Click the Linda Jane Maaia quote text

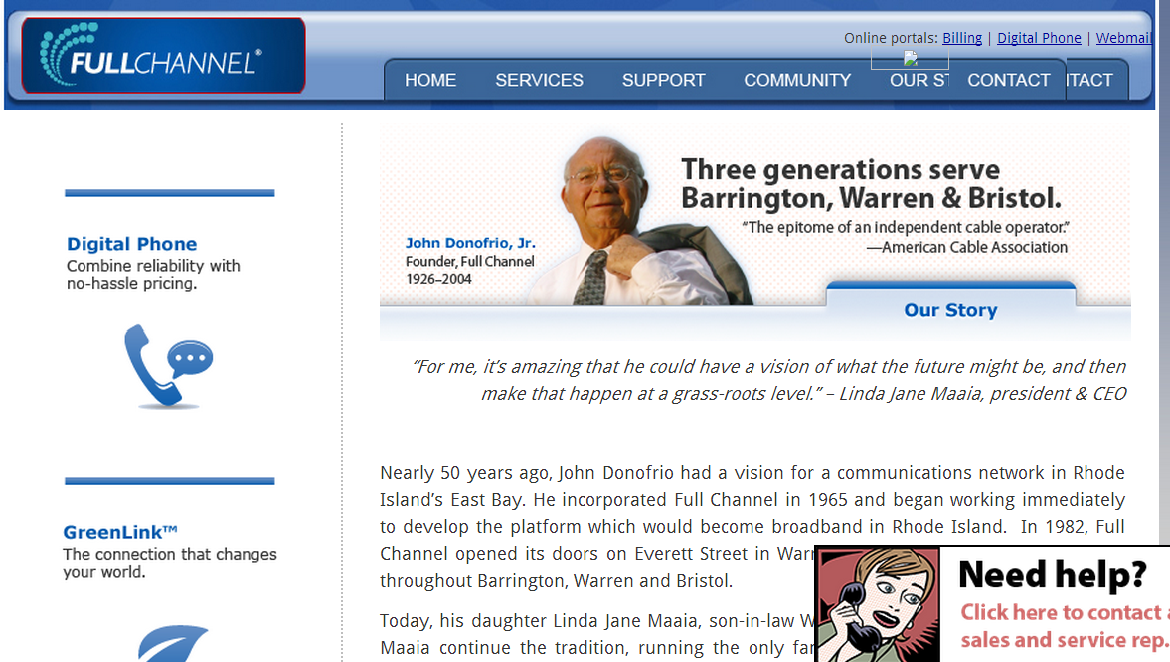[x=769, y=380]
